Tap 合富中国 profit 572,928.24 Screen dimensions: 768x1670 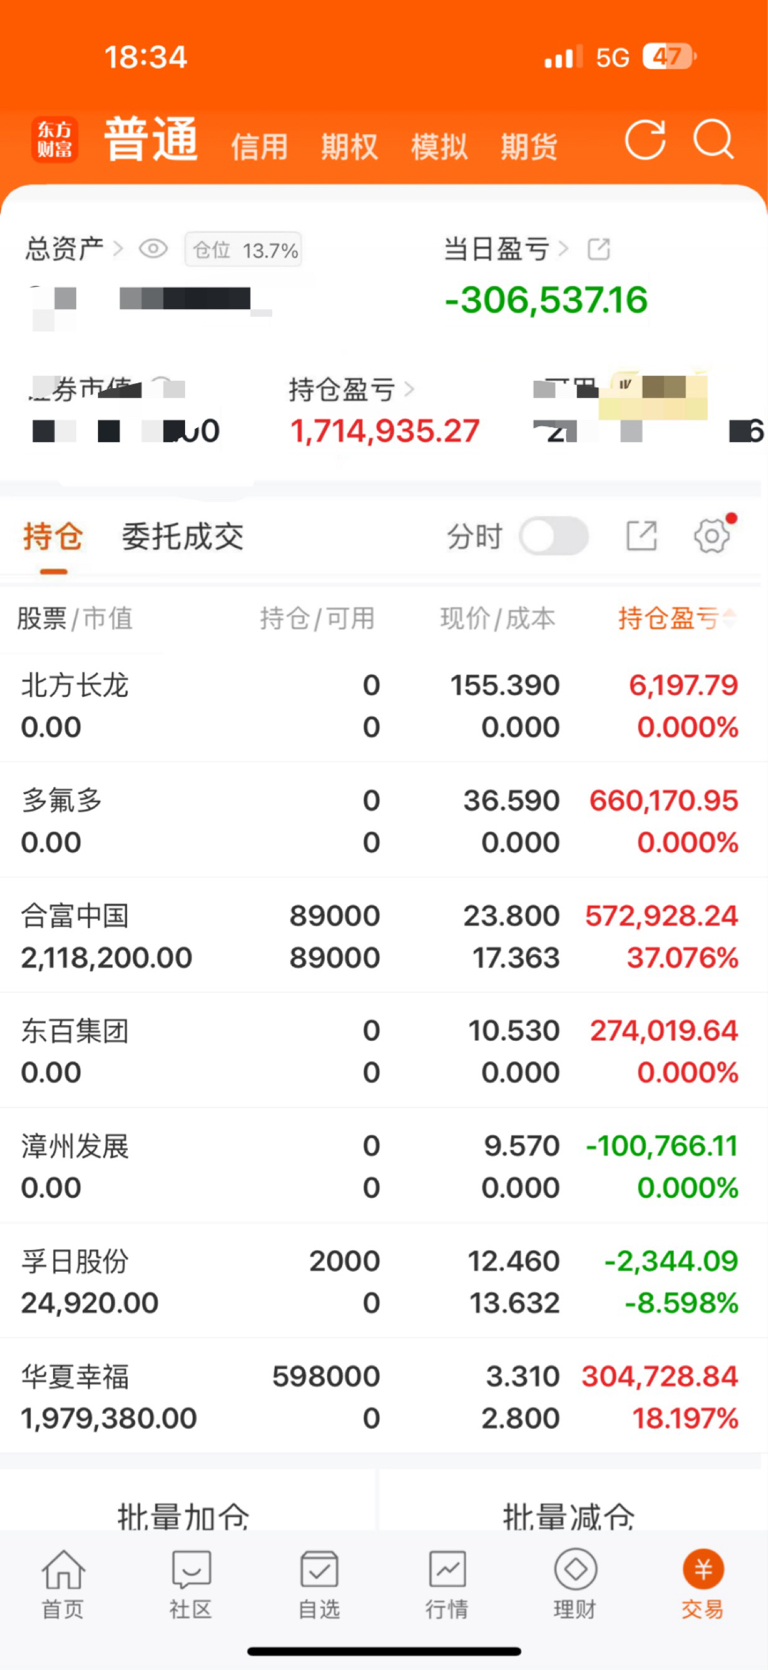coord(662,915)
